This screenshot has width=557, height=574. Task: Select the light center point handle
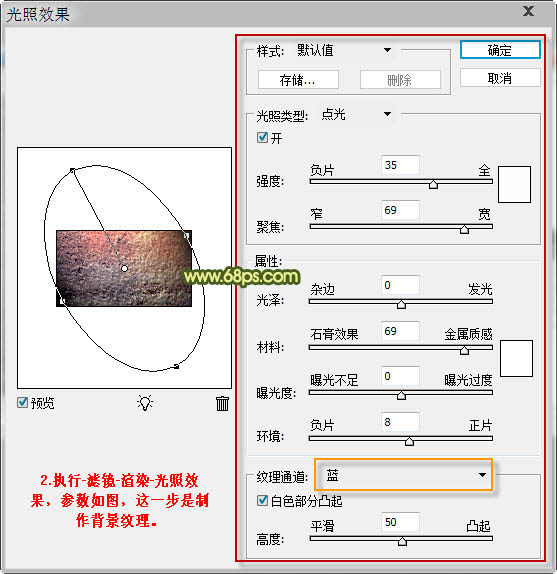124,268
